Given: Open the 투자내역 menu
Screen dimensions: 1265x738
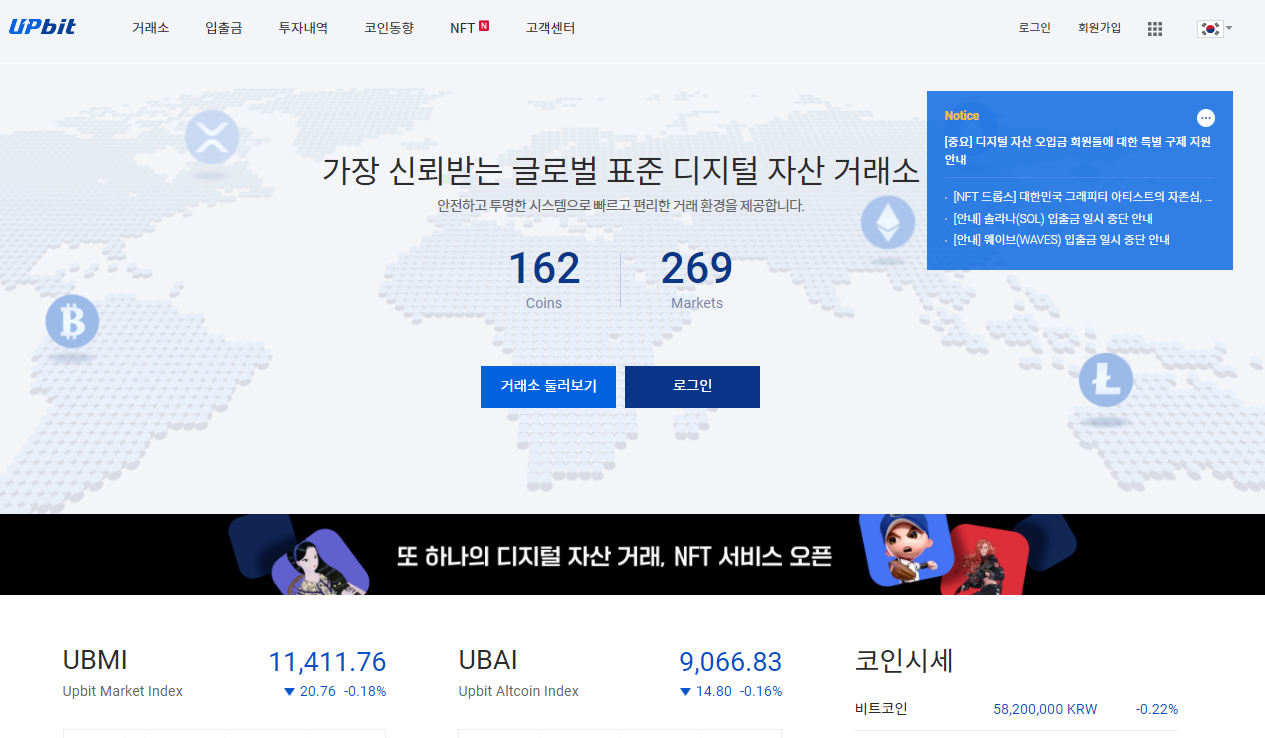Looking at the screenshot, I should [x=303, y=28].
